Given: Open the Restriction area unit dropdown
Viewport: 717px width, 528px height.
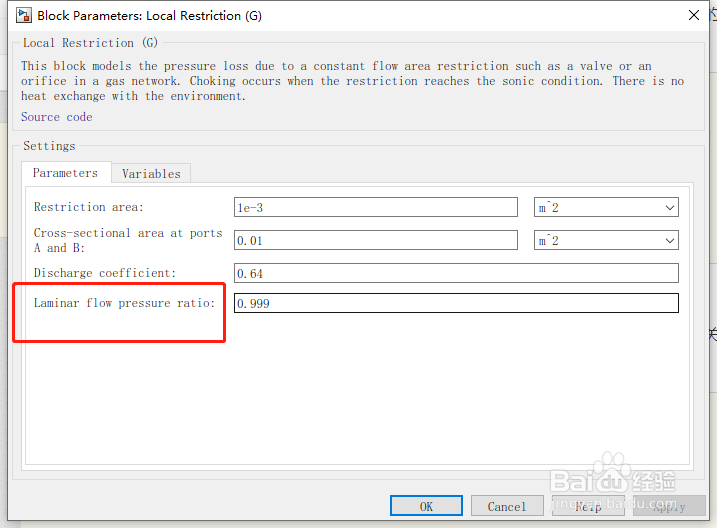Looking at the screenshot, I should (606, 208).
